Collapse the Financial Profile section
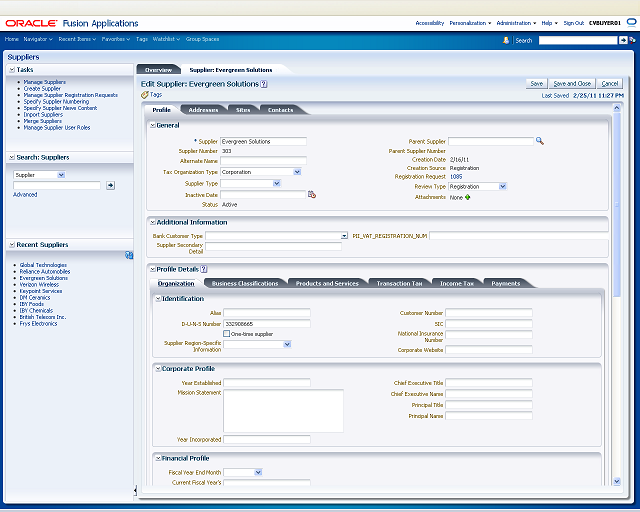This screenshot has height=512, width=640. (x=158, y=459)
